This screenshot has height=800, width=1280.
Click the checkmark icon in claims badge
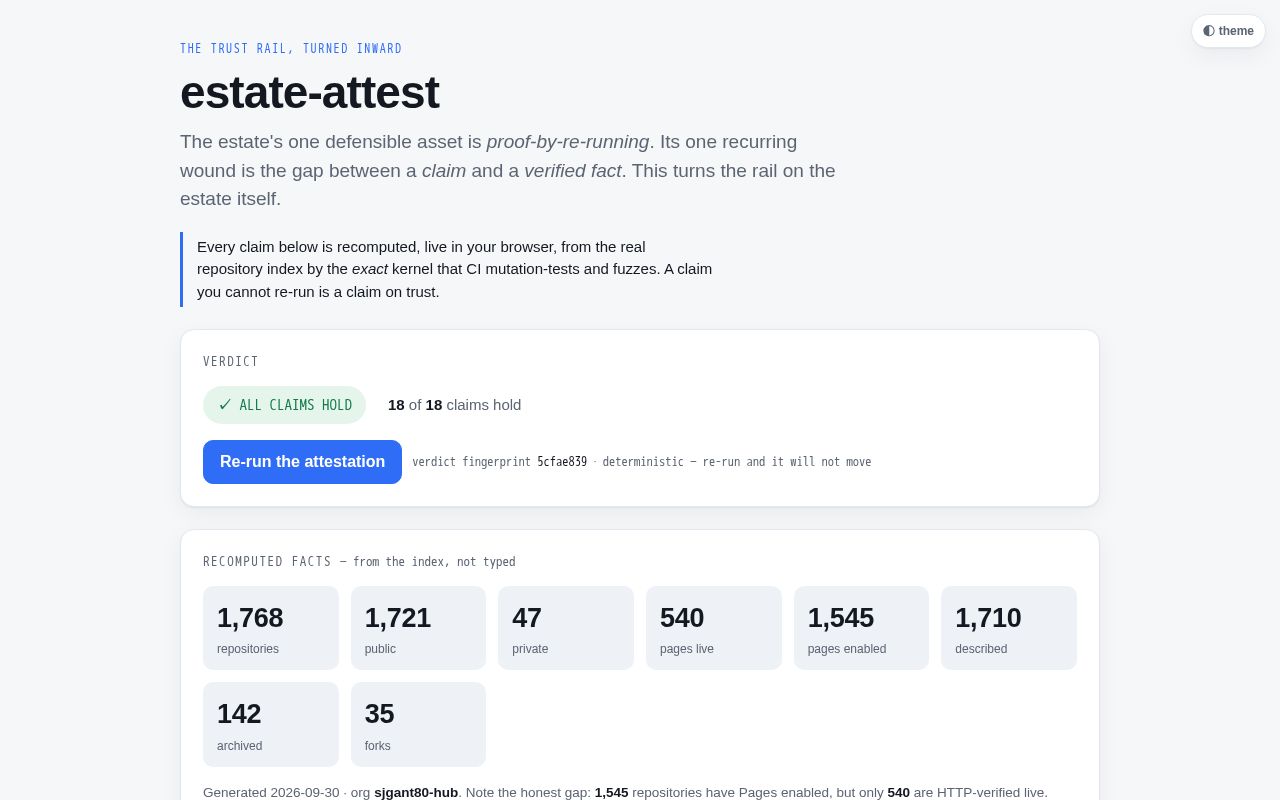coord(225,405)
